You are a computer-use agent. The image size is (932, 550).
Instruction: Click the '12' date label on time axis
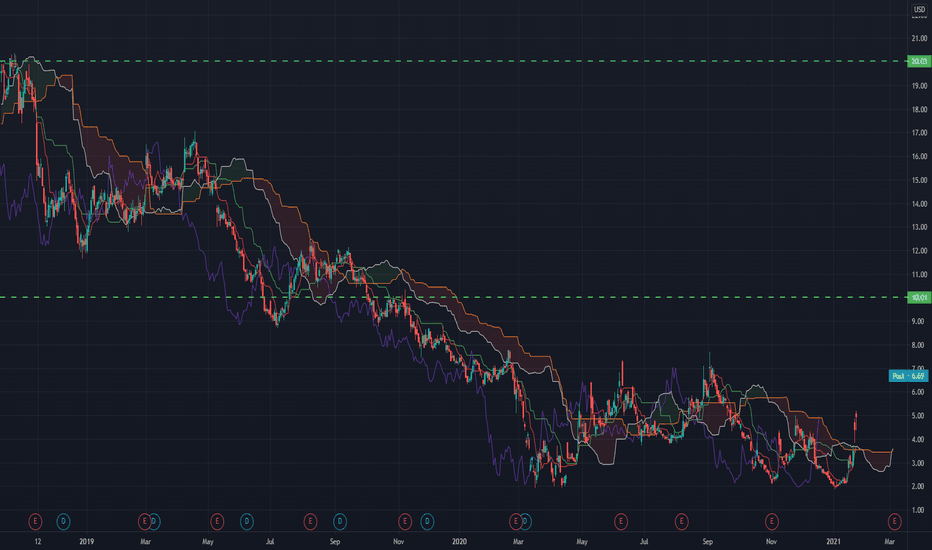(x=38, y=542)
